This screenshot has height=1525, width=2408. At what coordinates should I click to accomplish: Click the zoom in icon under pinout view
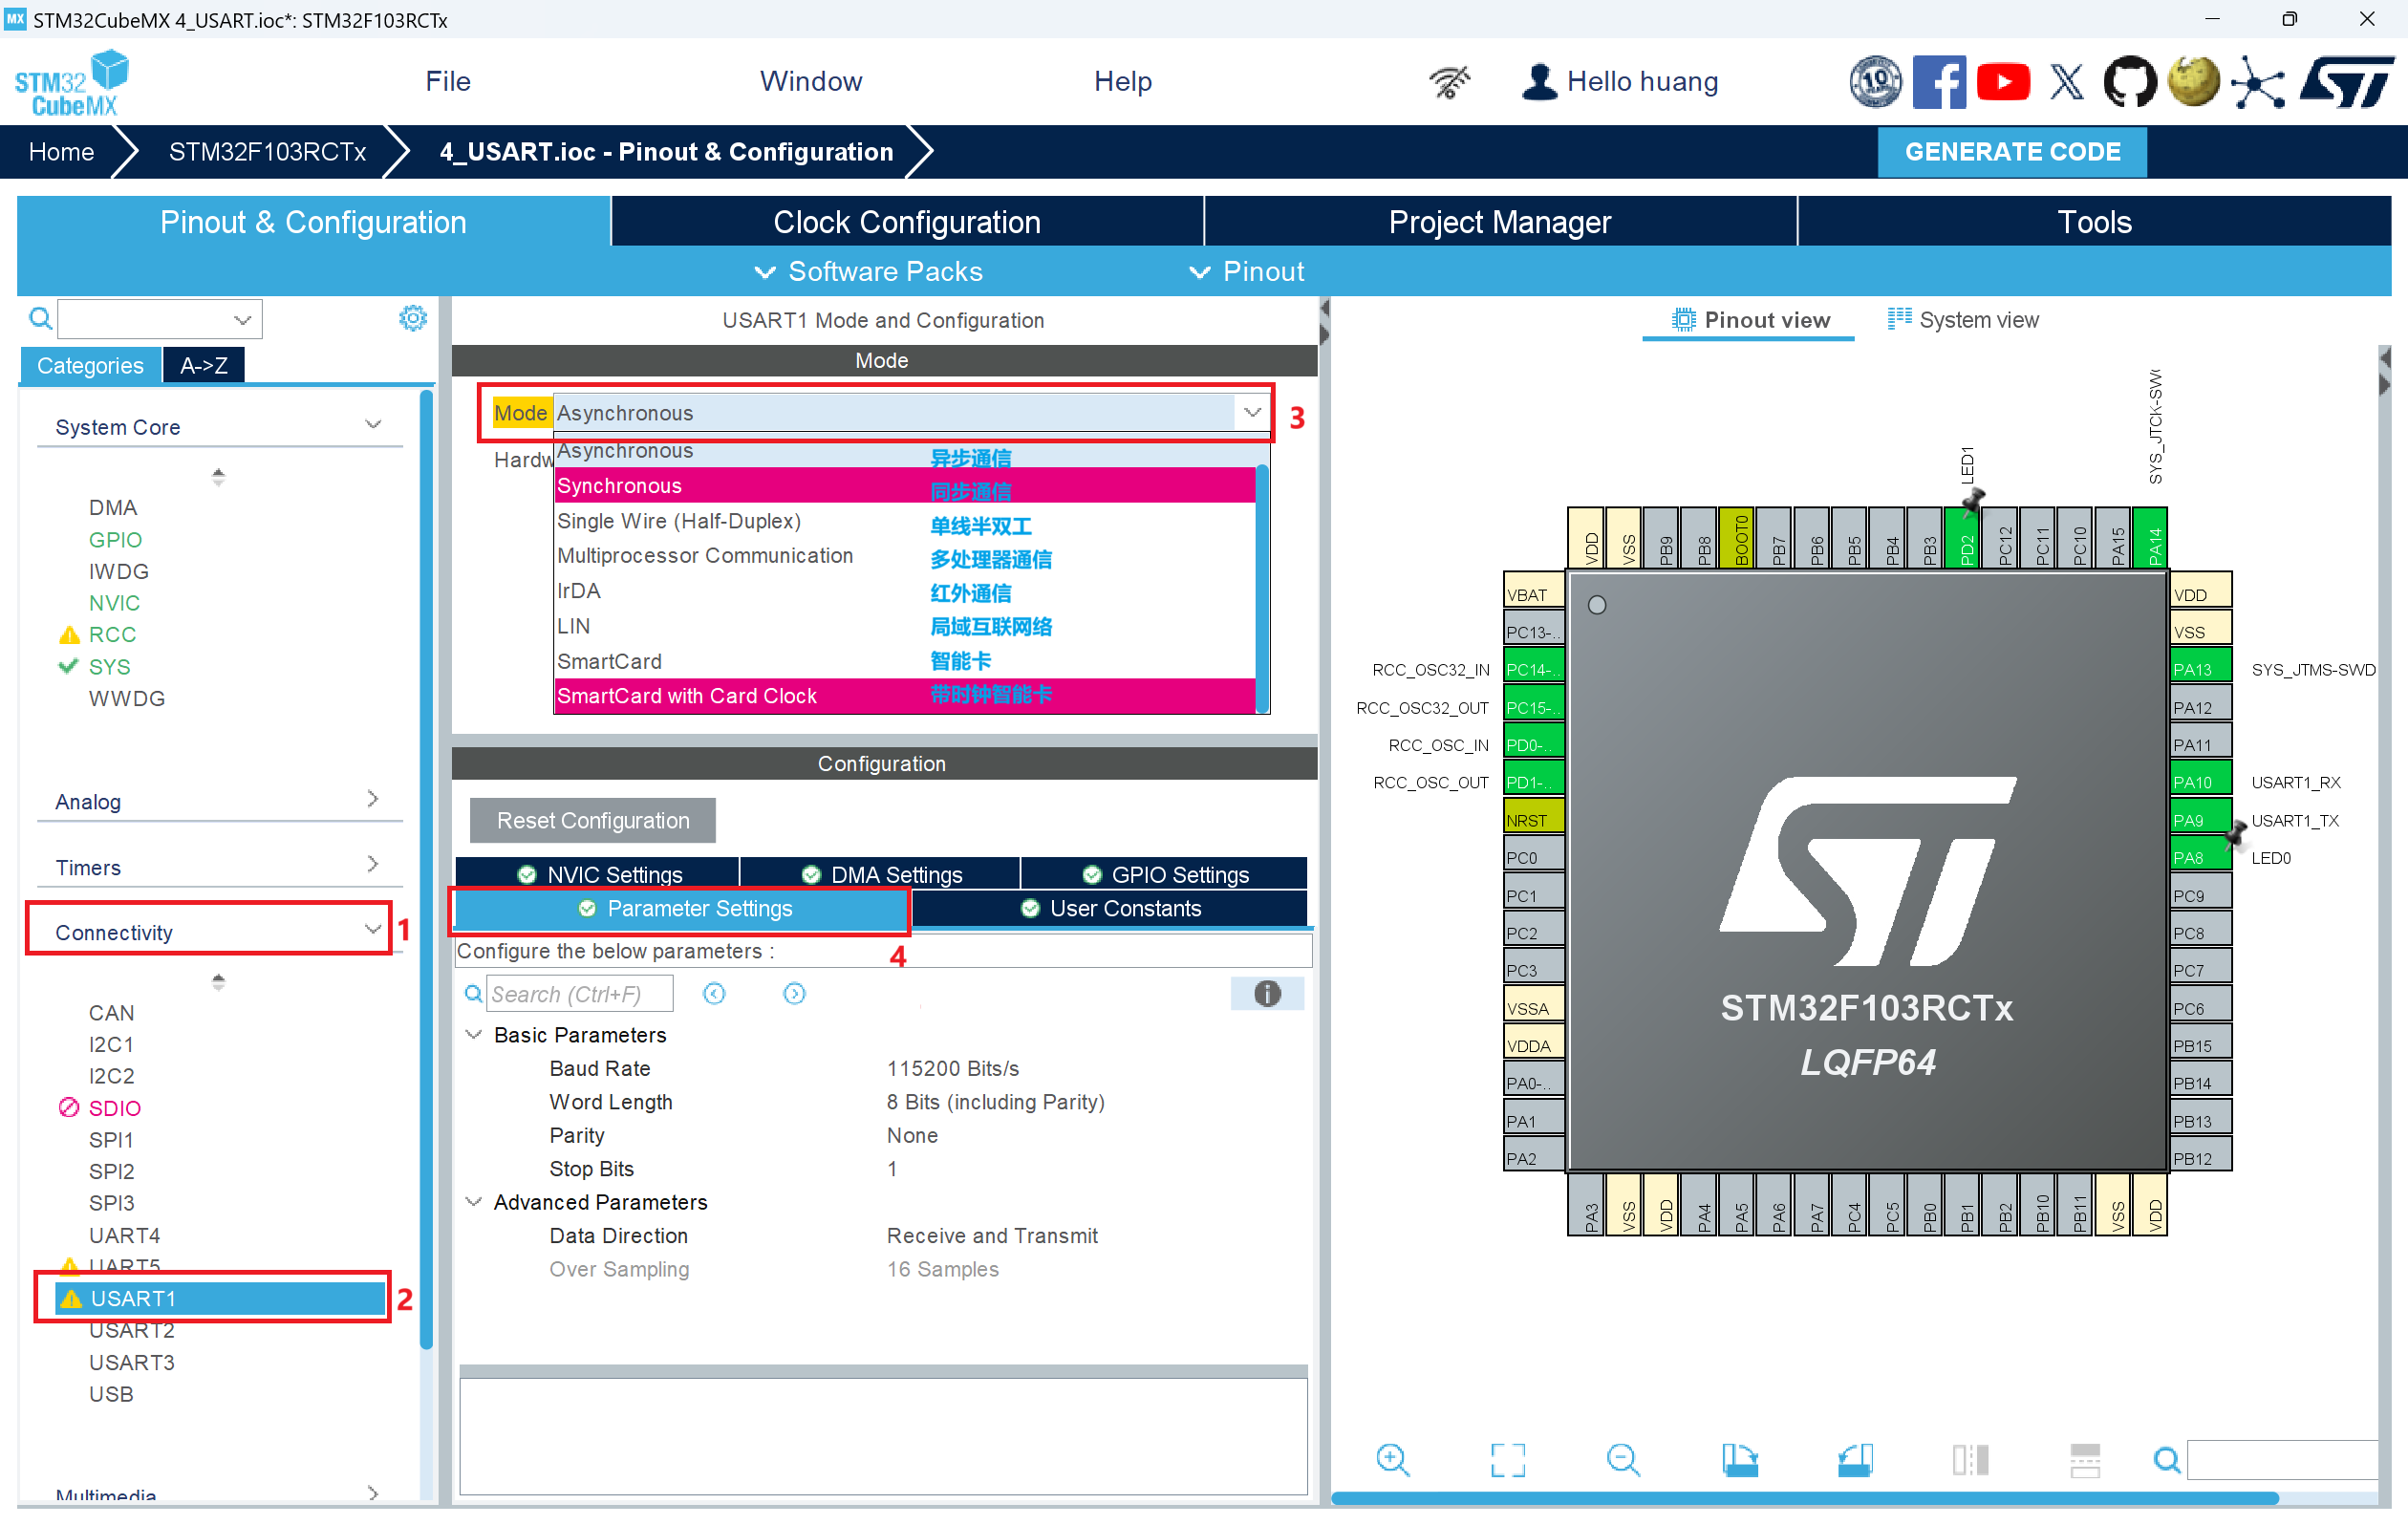tap(1392, 1460)
